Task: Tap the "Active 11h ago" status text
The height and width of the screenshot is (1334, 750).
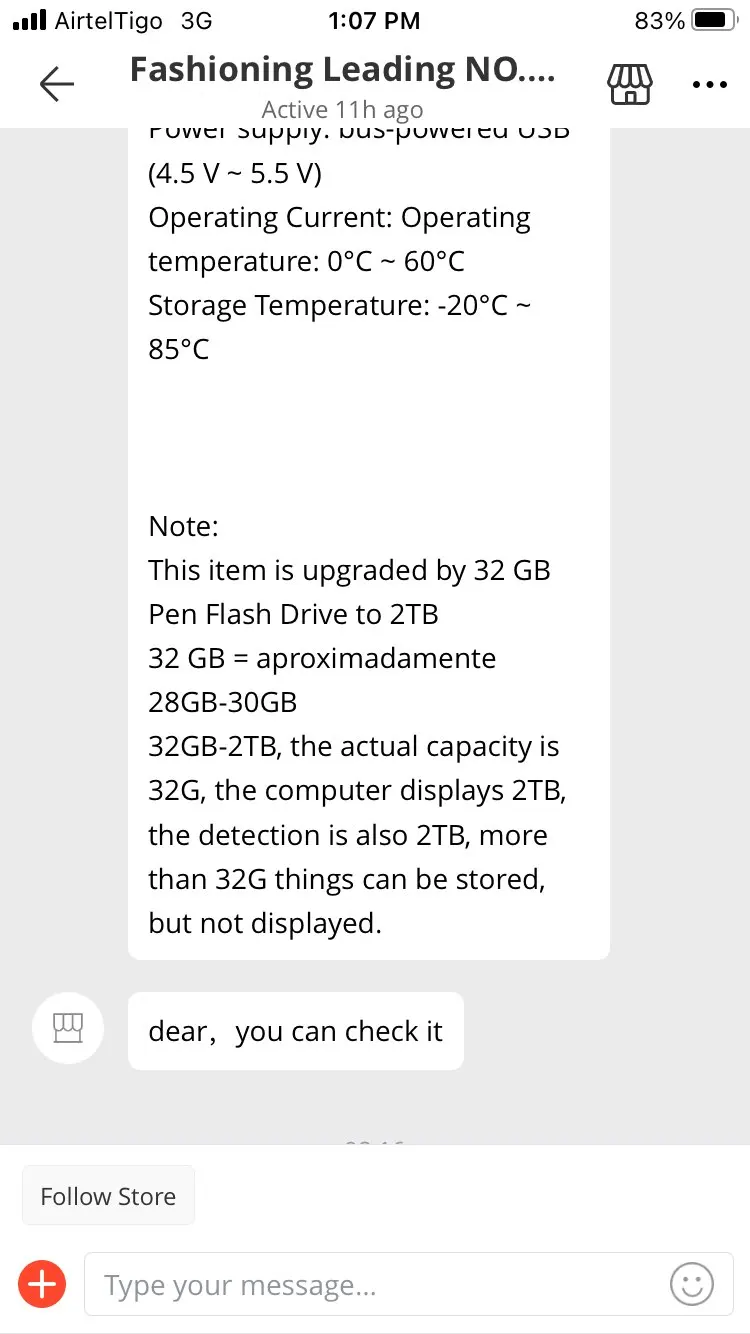Action: point(342,110)
